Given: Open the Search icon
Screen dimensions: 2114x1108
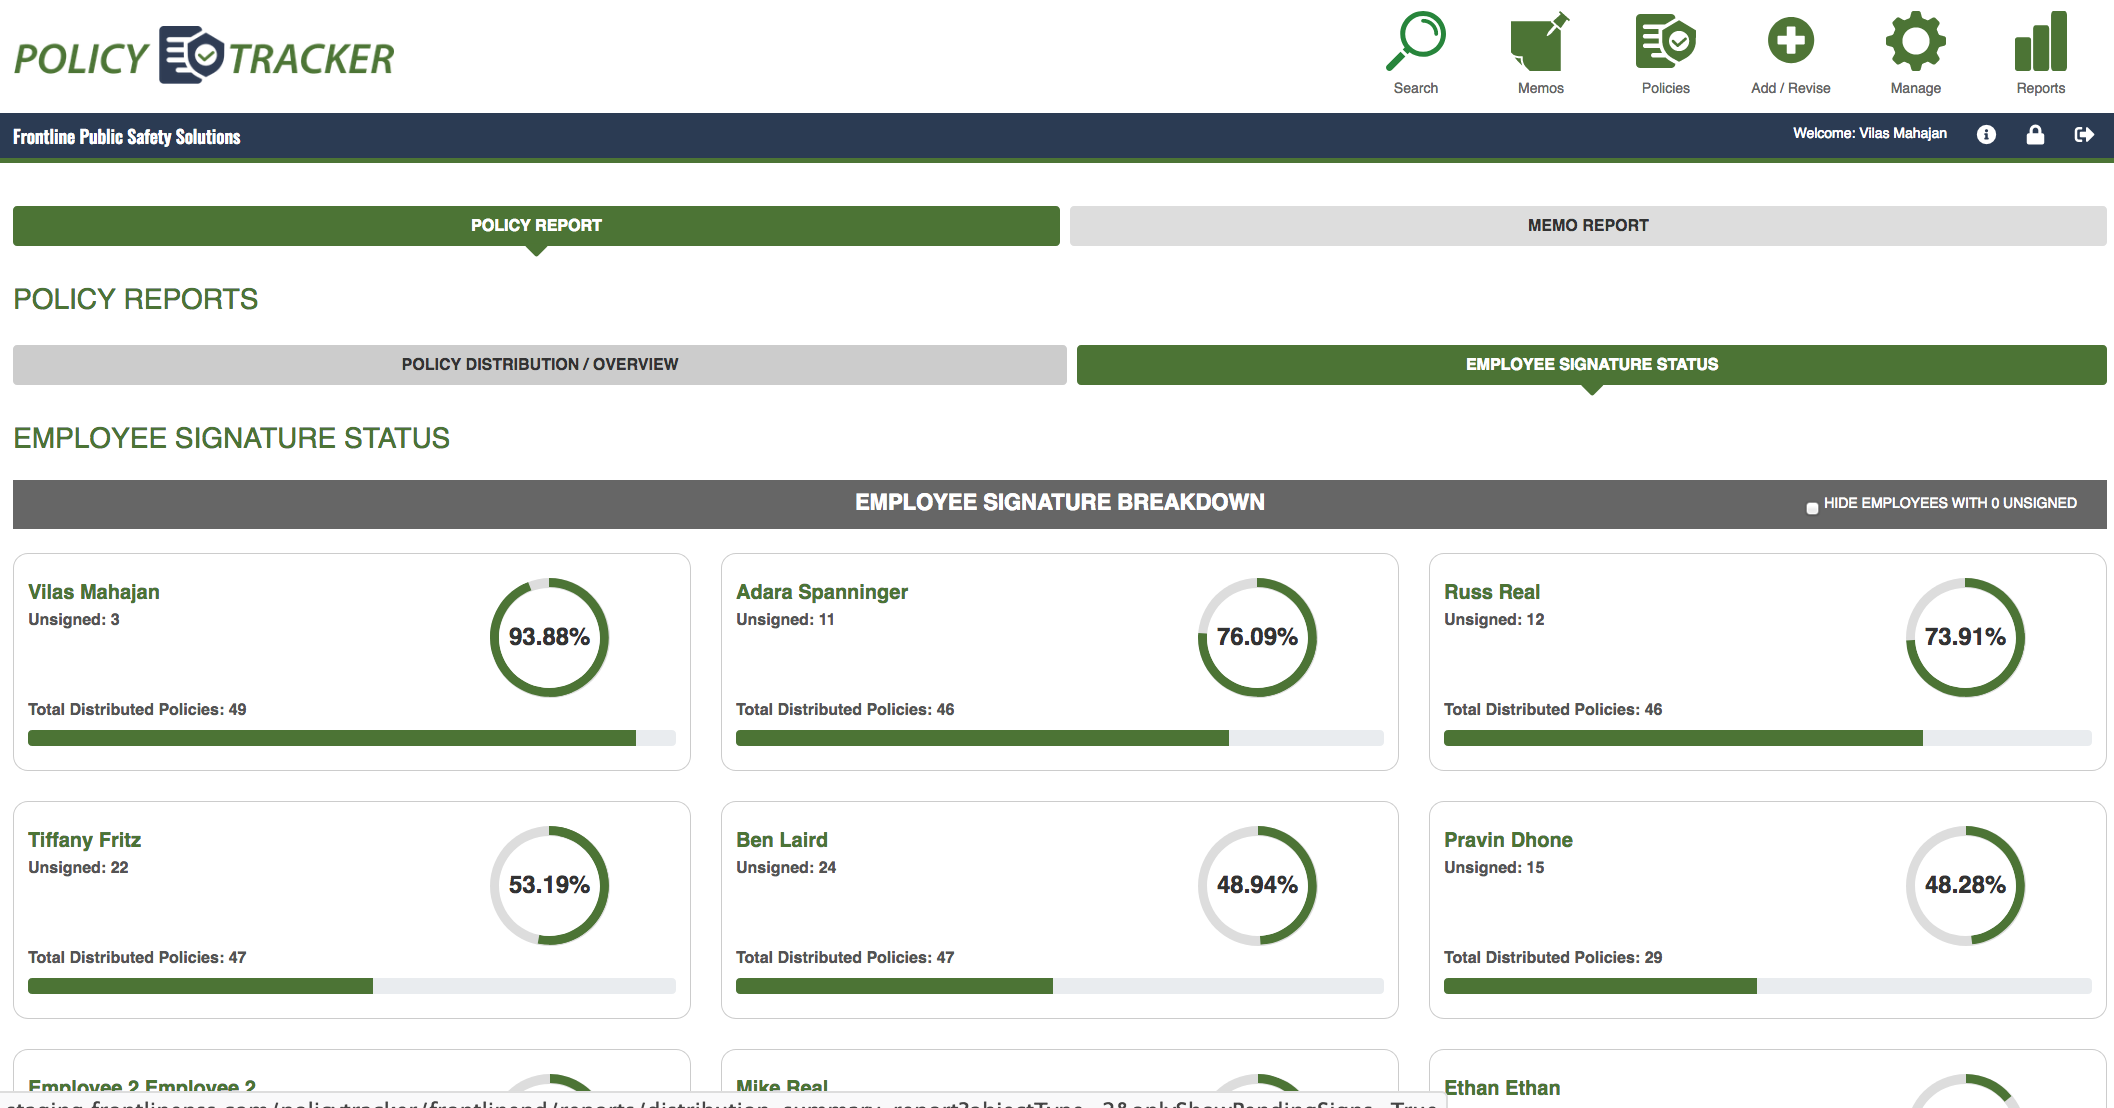Looking at the screenshot, I should (1416, 40).
